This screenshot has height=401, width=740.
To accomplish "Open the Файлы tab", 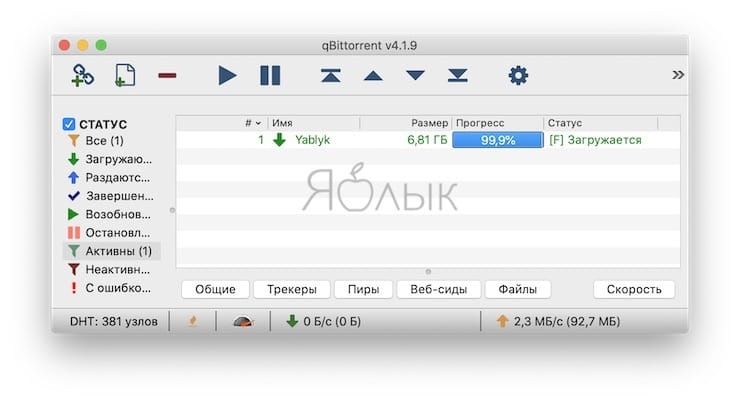I will pos(518,289).
